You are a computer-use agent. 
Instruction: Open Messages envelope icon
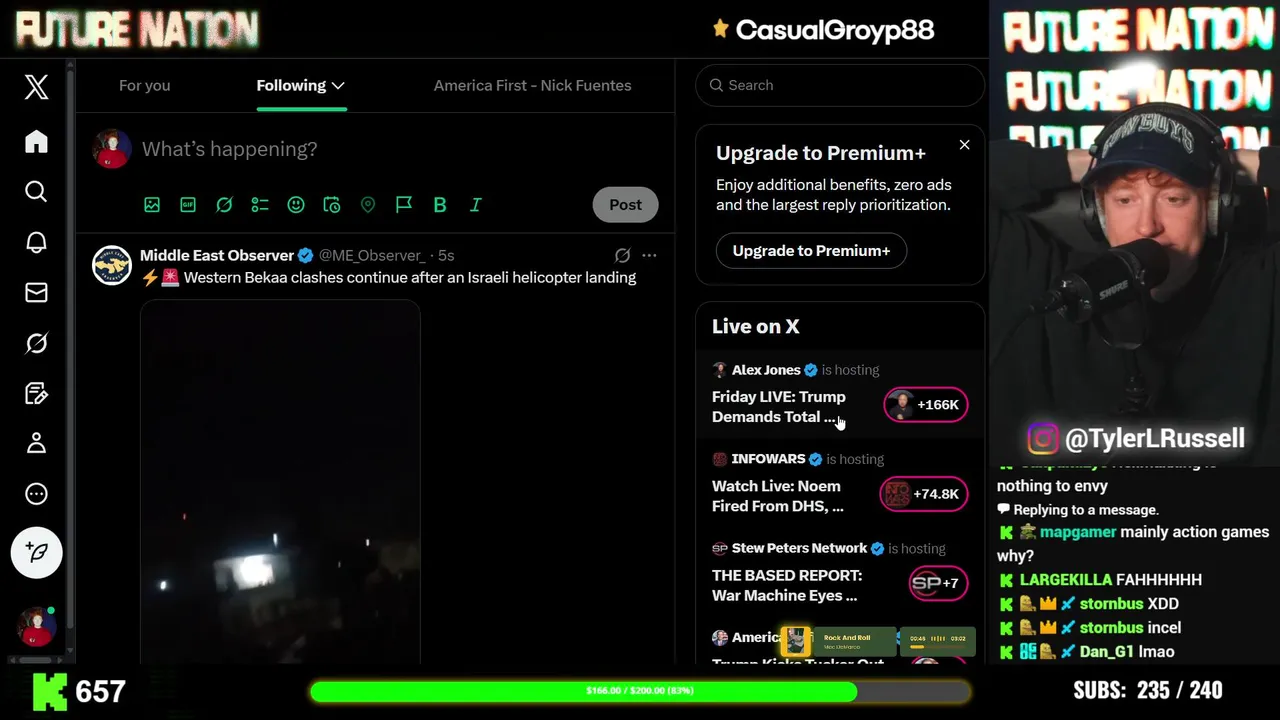coord(36,292)
